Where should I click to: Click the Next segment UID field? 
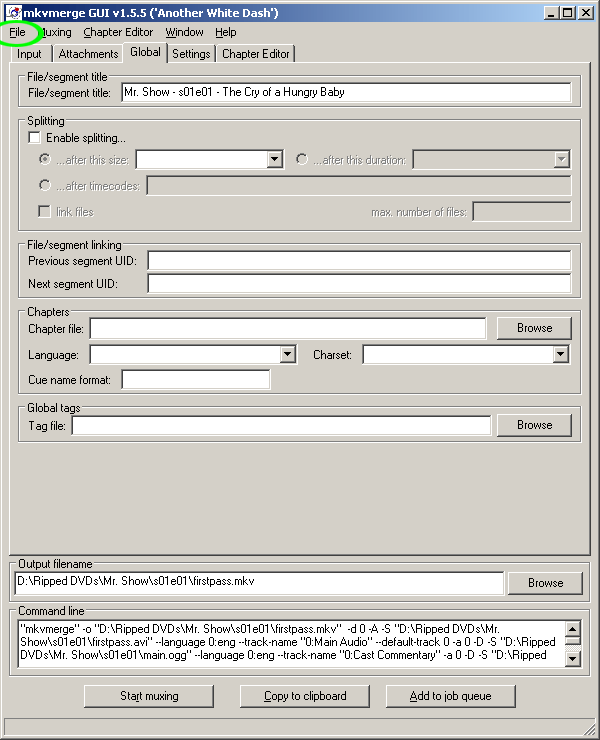[x=359, y=284]
